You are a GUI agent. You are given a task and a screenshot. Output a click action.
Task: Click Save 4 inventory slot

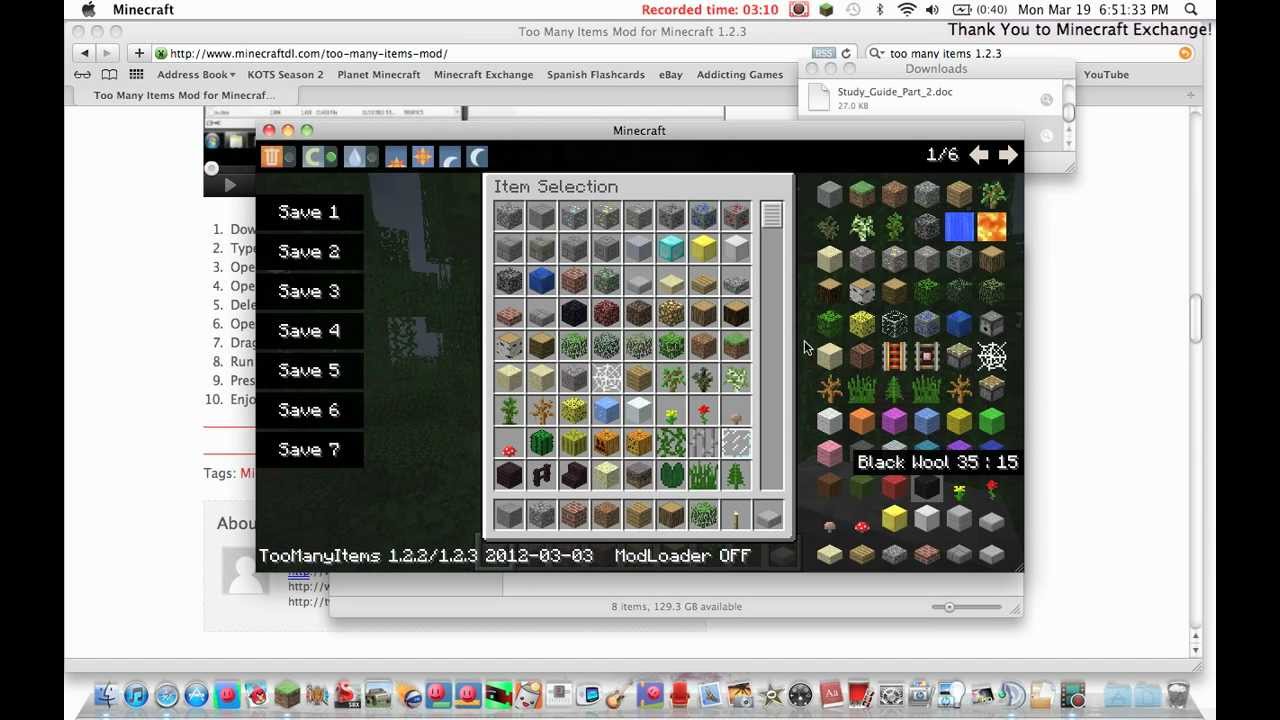point(308,331)
